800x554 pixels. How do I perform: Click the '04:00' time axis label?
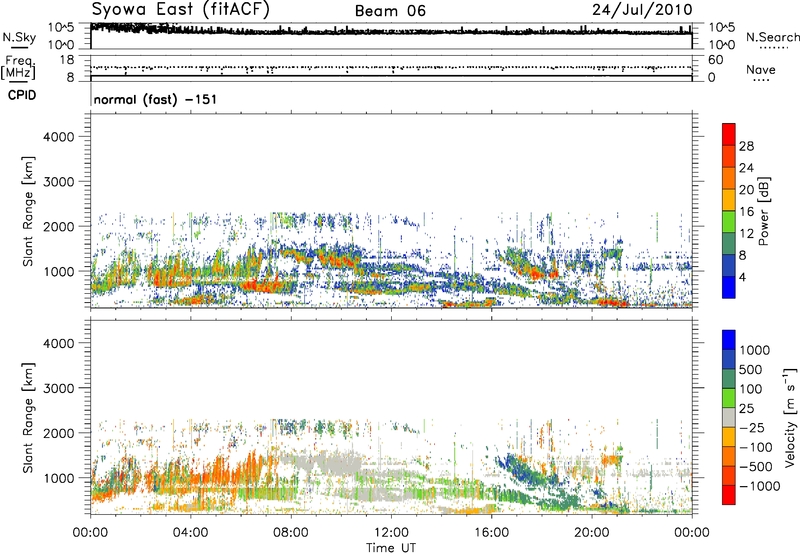point(190,533)
